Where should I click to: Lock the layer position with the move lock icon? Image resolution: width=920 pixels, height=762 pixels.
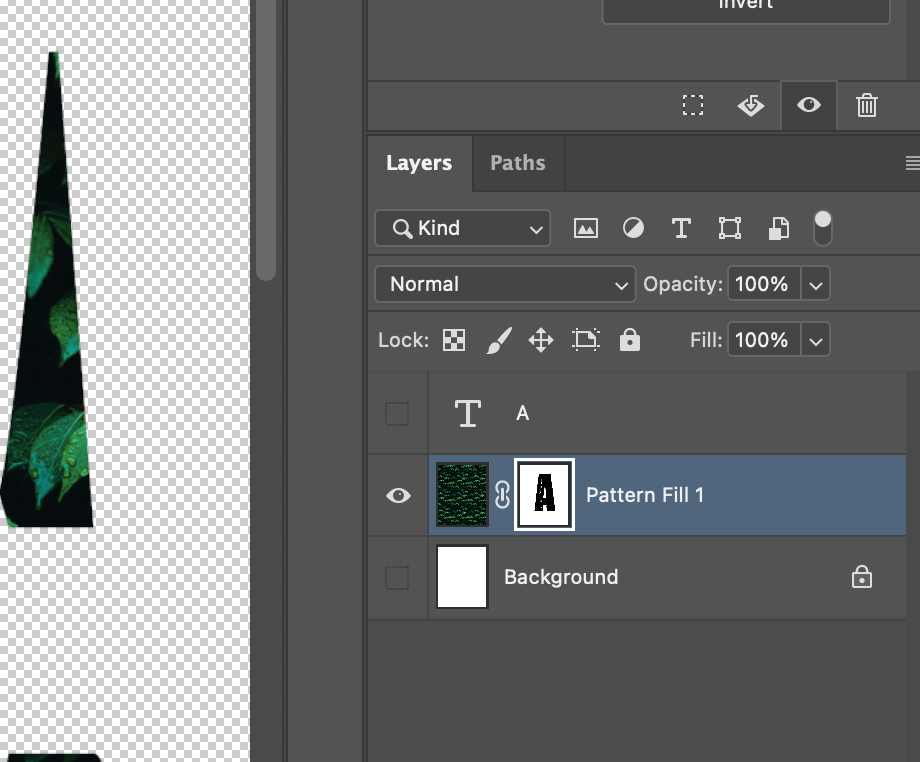[540, 340]
